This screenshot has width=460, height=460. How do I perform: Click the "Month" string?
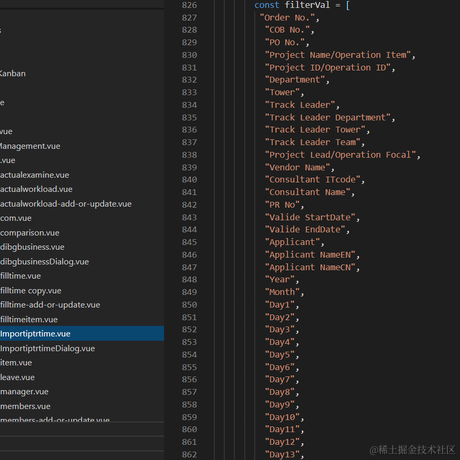[x=282, y=292]
